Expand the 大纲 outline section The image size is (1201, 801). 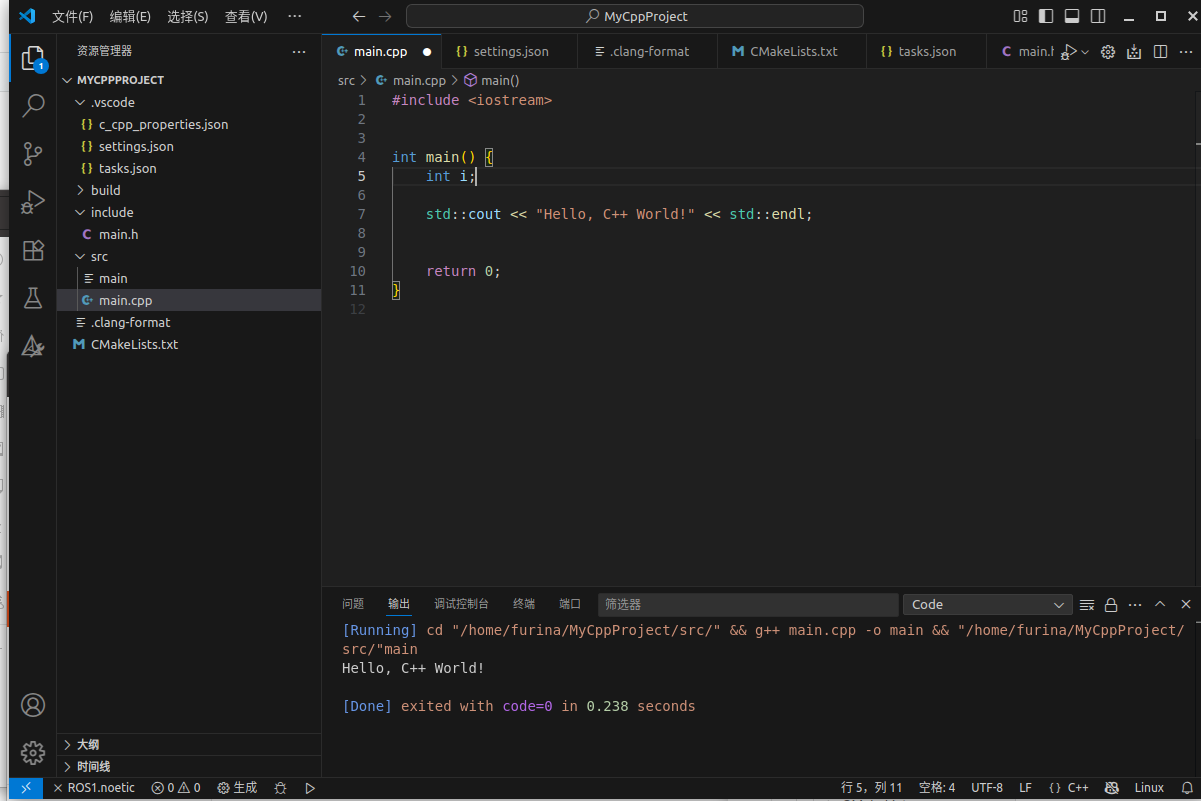(88, 745)
